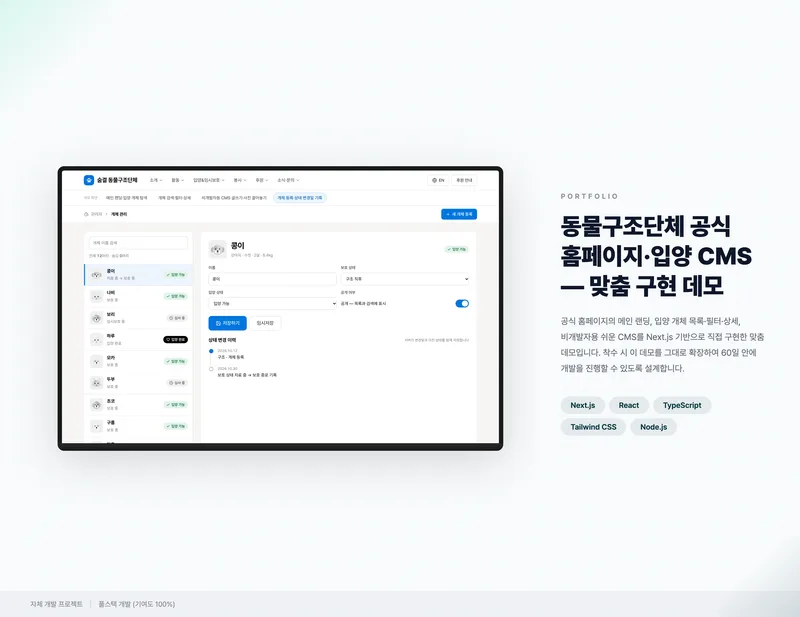This screenshot has width=800, height=617.
Task: Click 나비's avatar in the animal list
Action: [96, 296]
